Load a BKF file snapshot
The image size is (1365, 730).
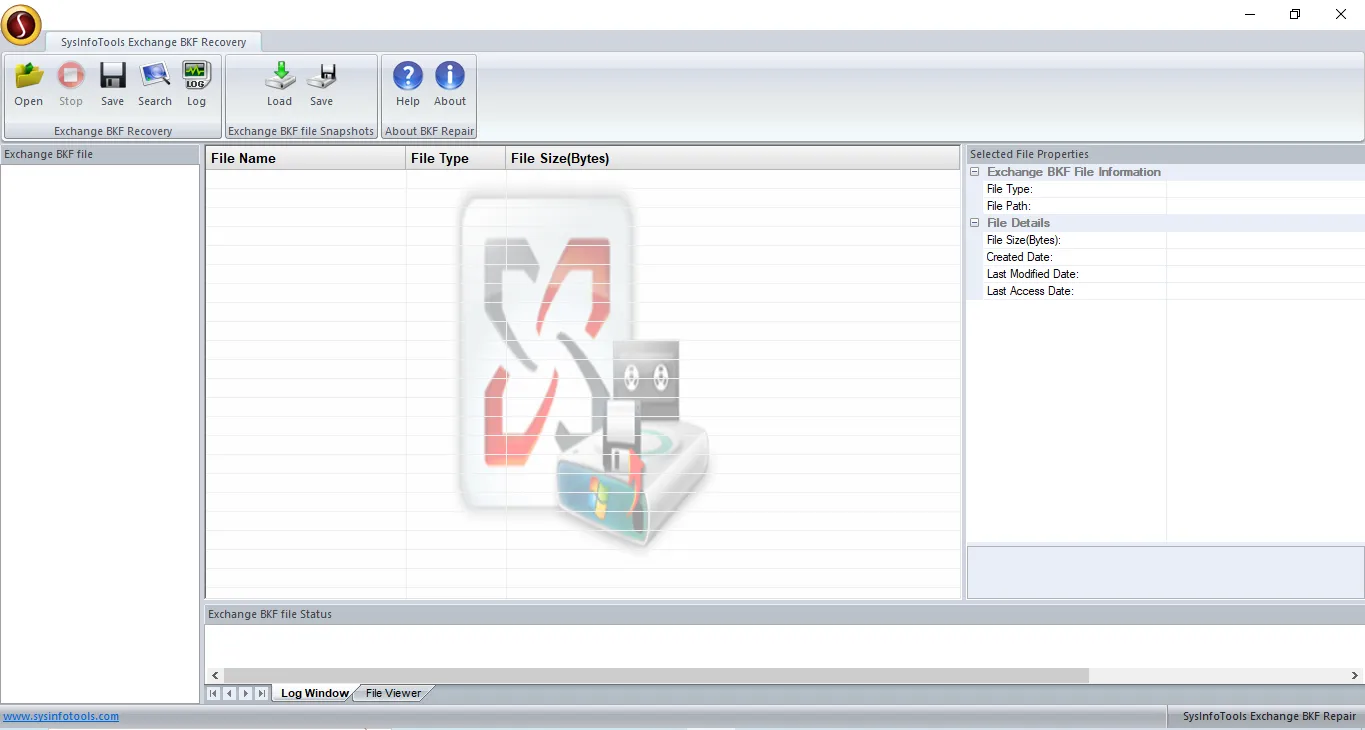(x=280, y=84)
